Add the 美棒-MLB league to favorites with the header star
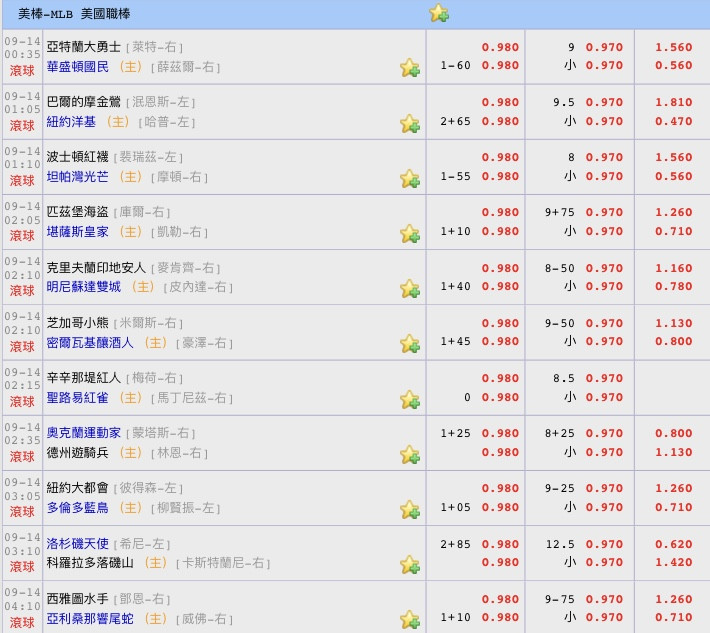The image size is (710, 633). click(x=439, y=13)
